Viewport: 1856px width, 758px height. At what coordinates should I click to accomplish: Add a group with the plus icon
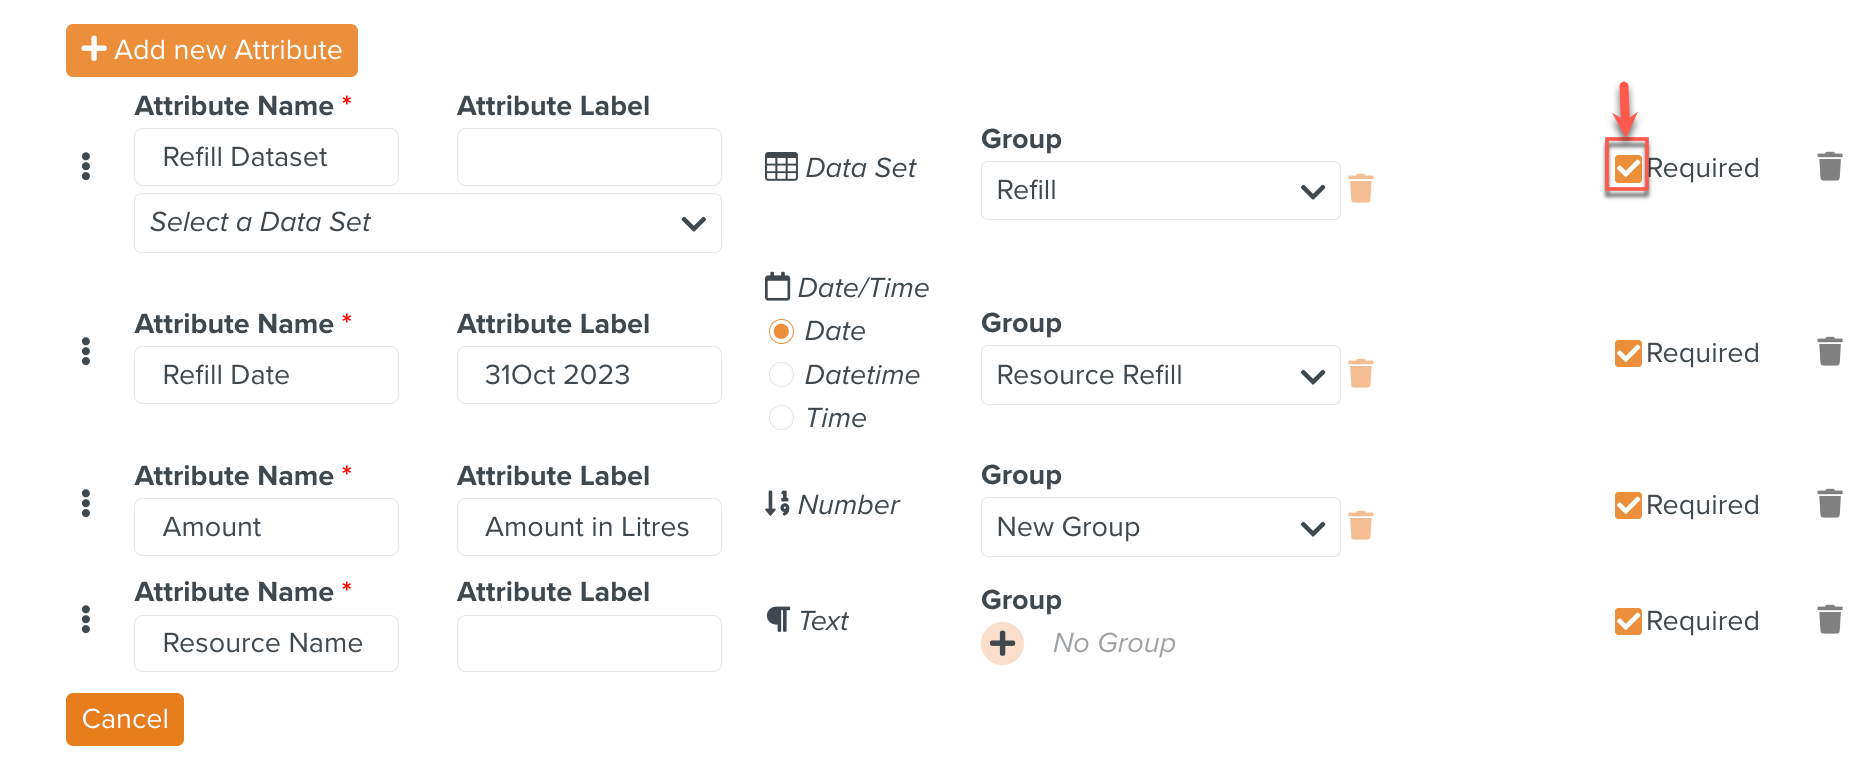tap(1002, 643)
